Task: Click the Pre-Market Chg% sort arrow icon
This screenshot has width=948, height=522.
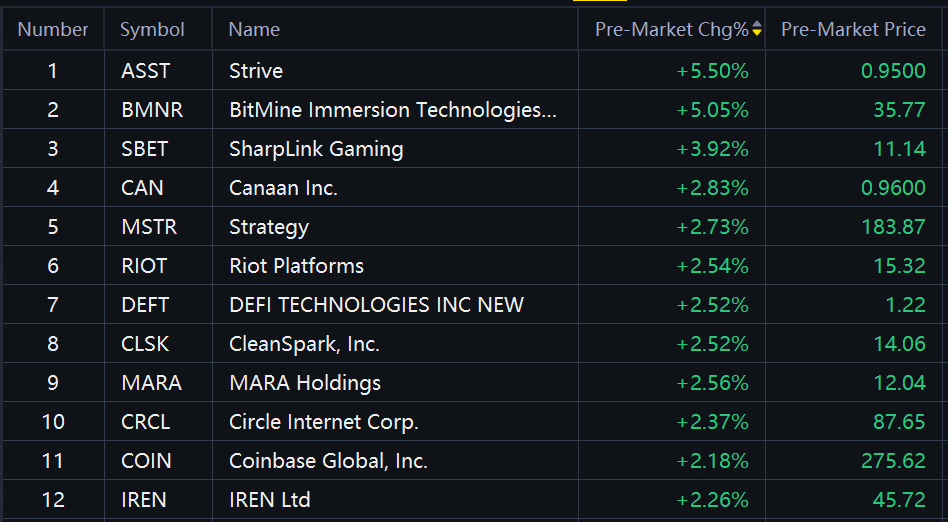Action: 757,30
